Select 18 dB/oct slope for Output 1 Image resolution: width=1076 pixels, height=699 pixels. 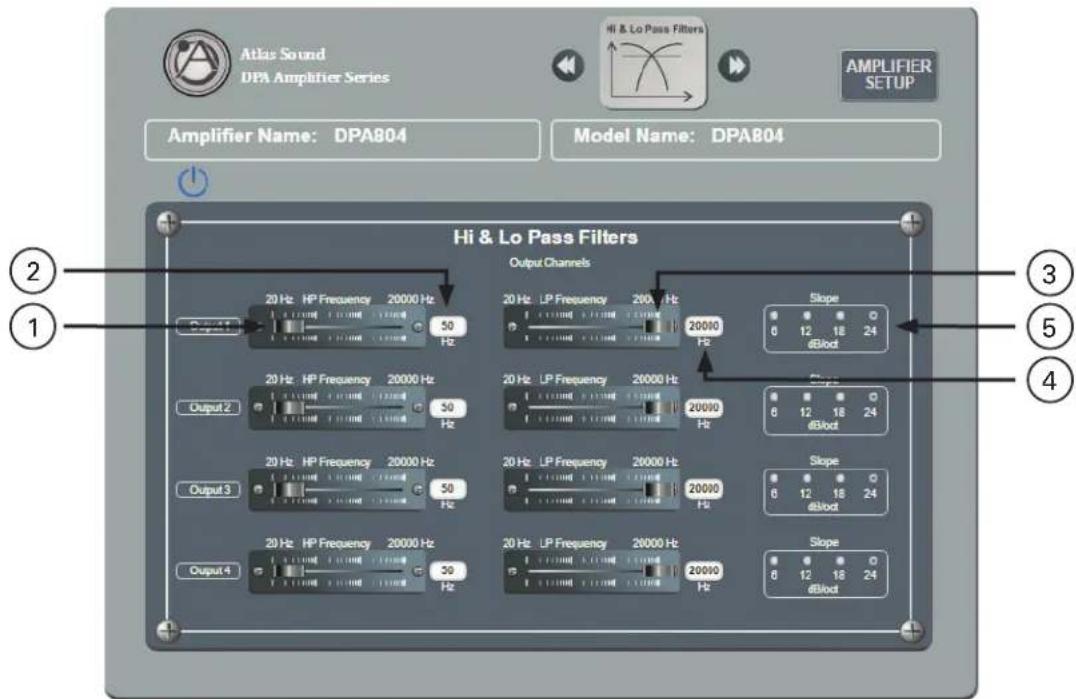click(840, 316)
